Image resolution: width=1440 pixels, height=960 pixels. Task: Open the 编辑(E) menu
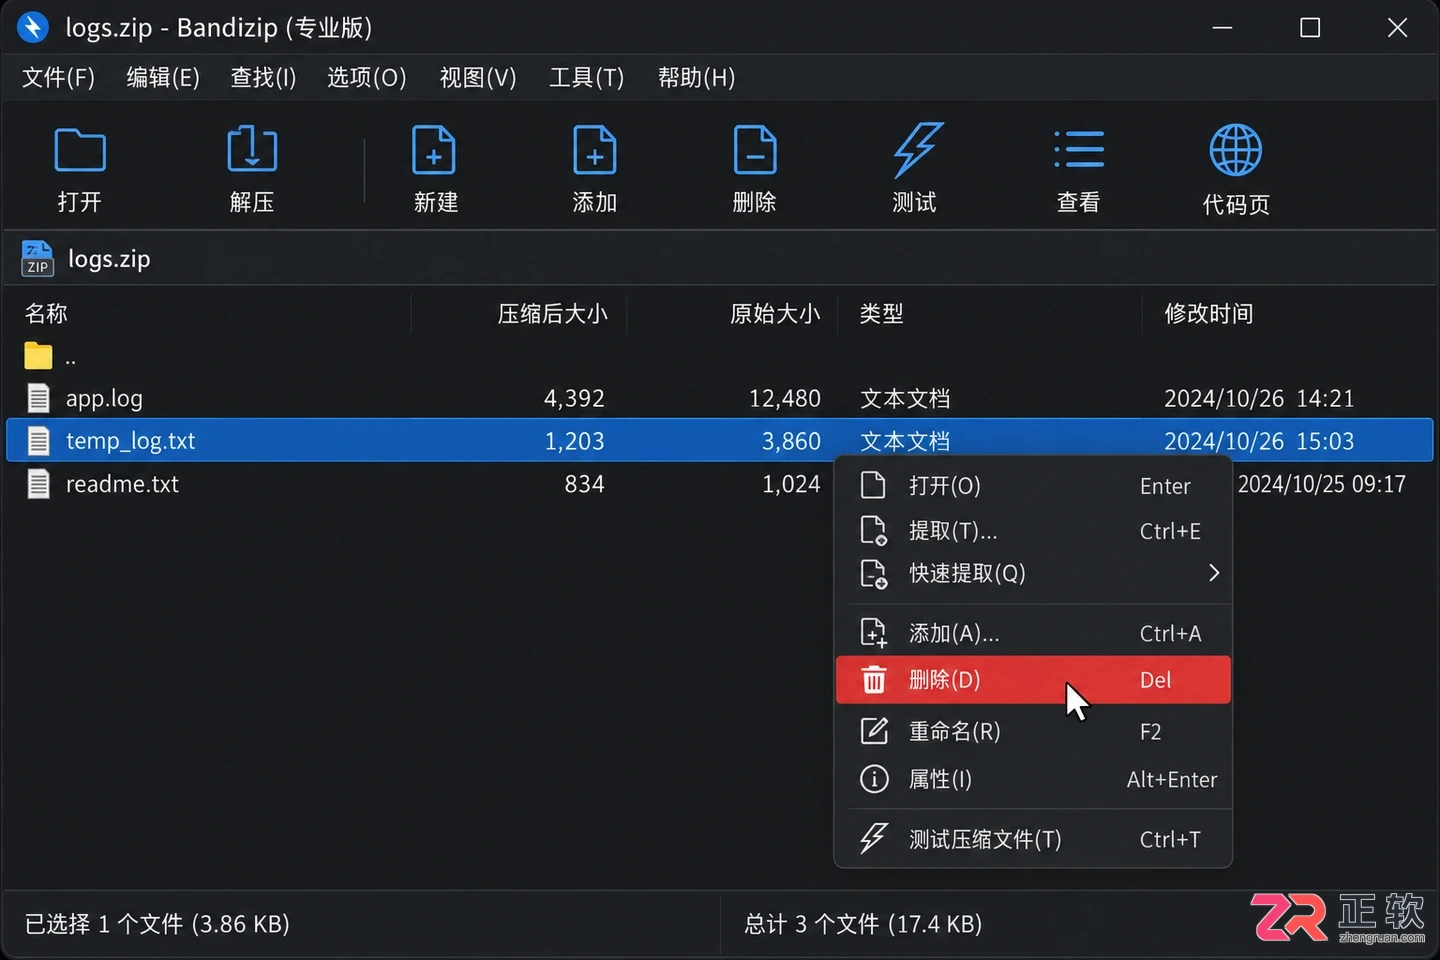163,78
